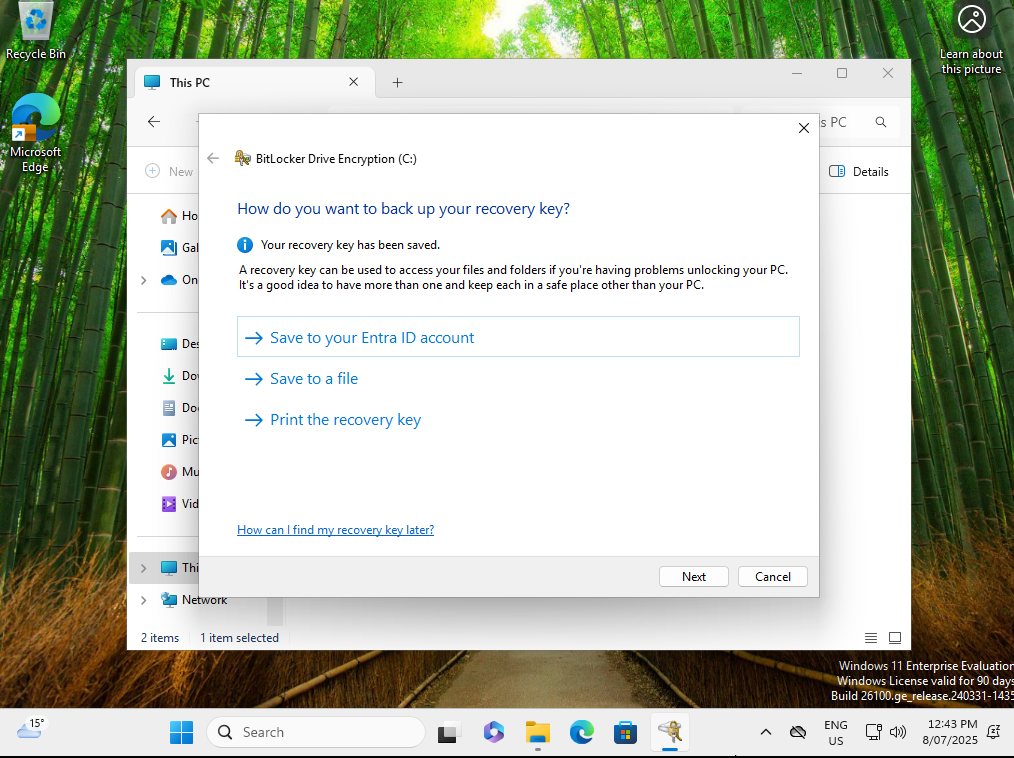Choose Save to a file option
The height and width of the screenshot is (758, 1014).
click(x=313, y=379)
